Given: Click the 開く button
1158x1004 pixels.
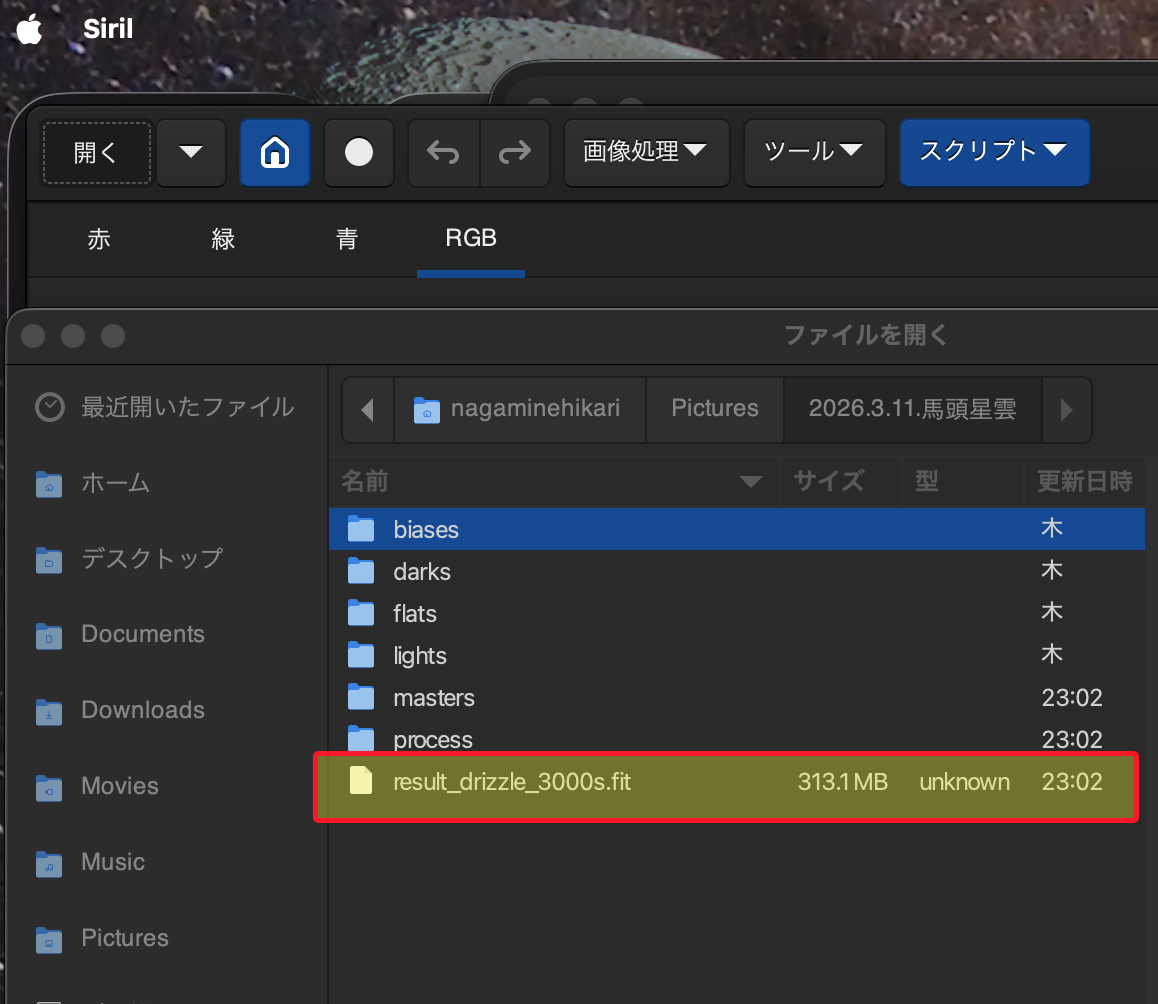Looking at the screenshot, I should click(96, 152).
